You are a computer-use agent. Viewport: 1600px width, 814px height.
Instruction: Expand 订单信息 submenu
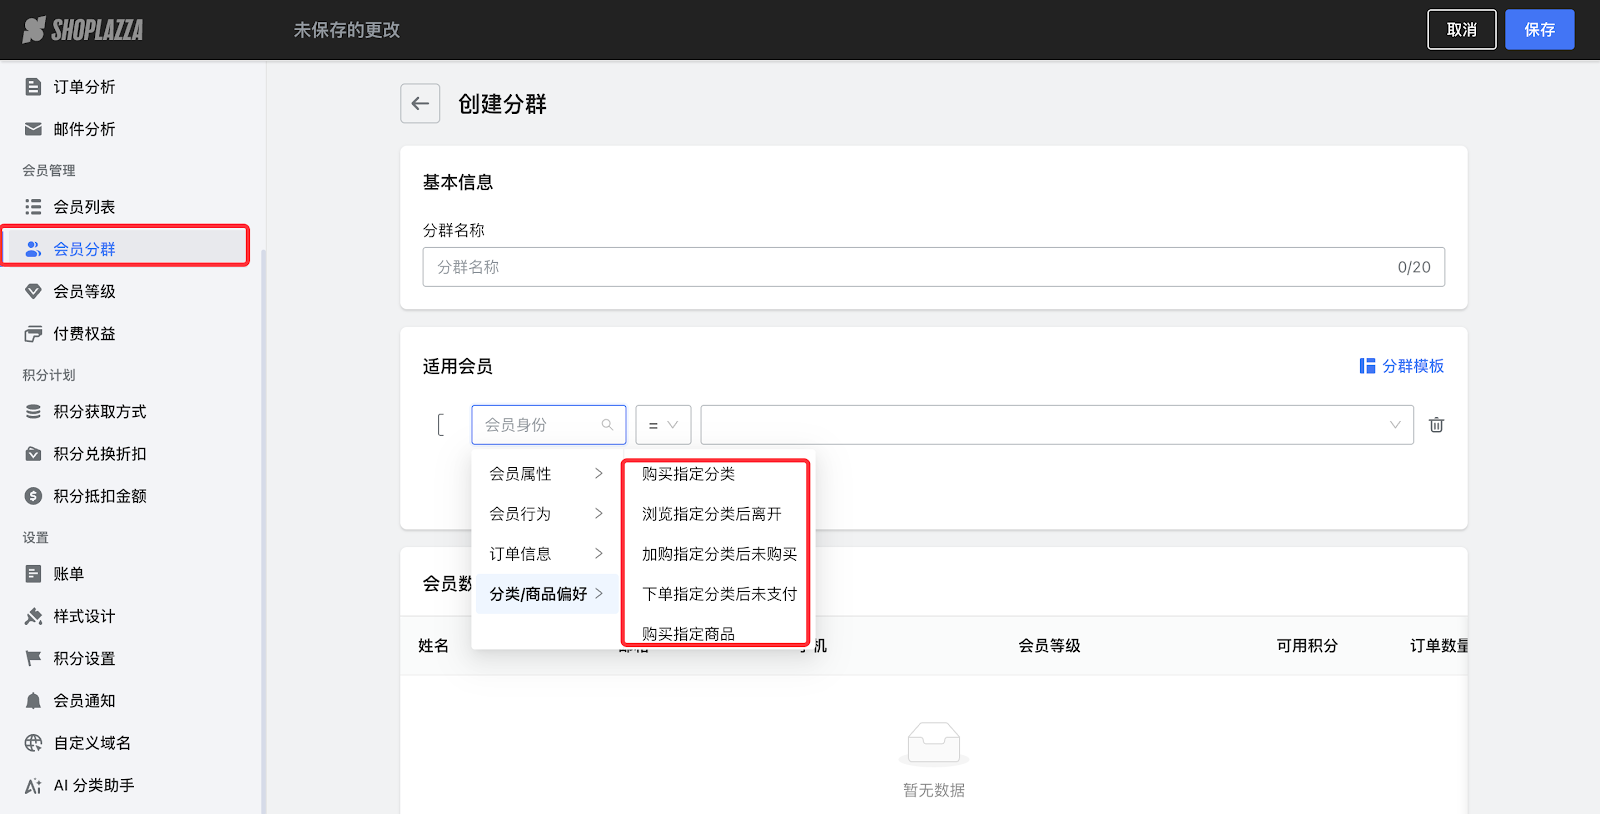coord(545,554)
